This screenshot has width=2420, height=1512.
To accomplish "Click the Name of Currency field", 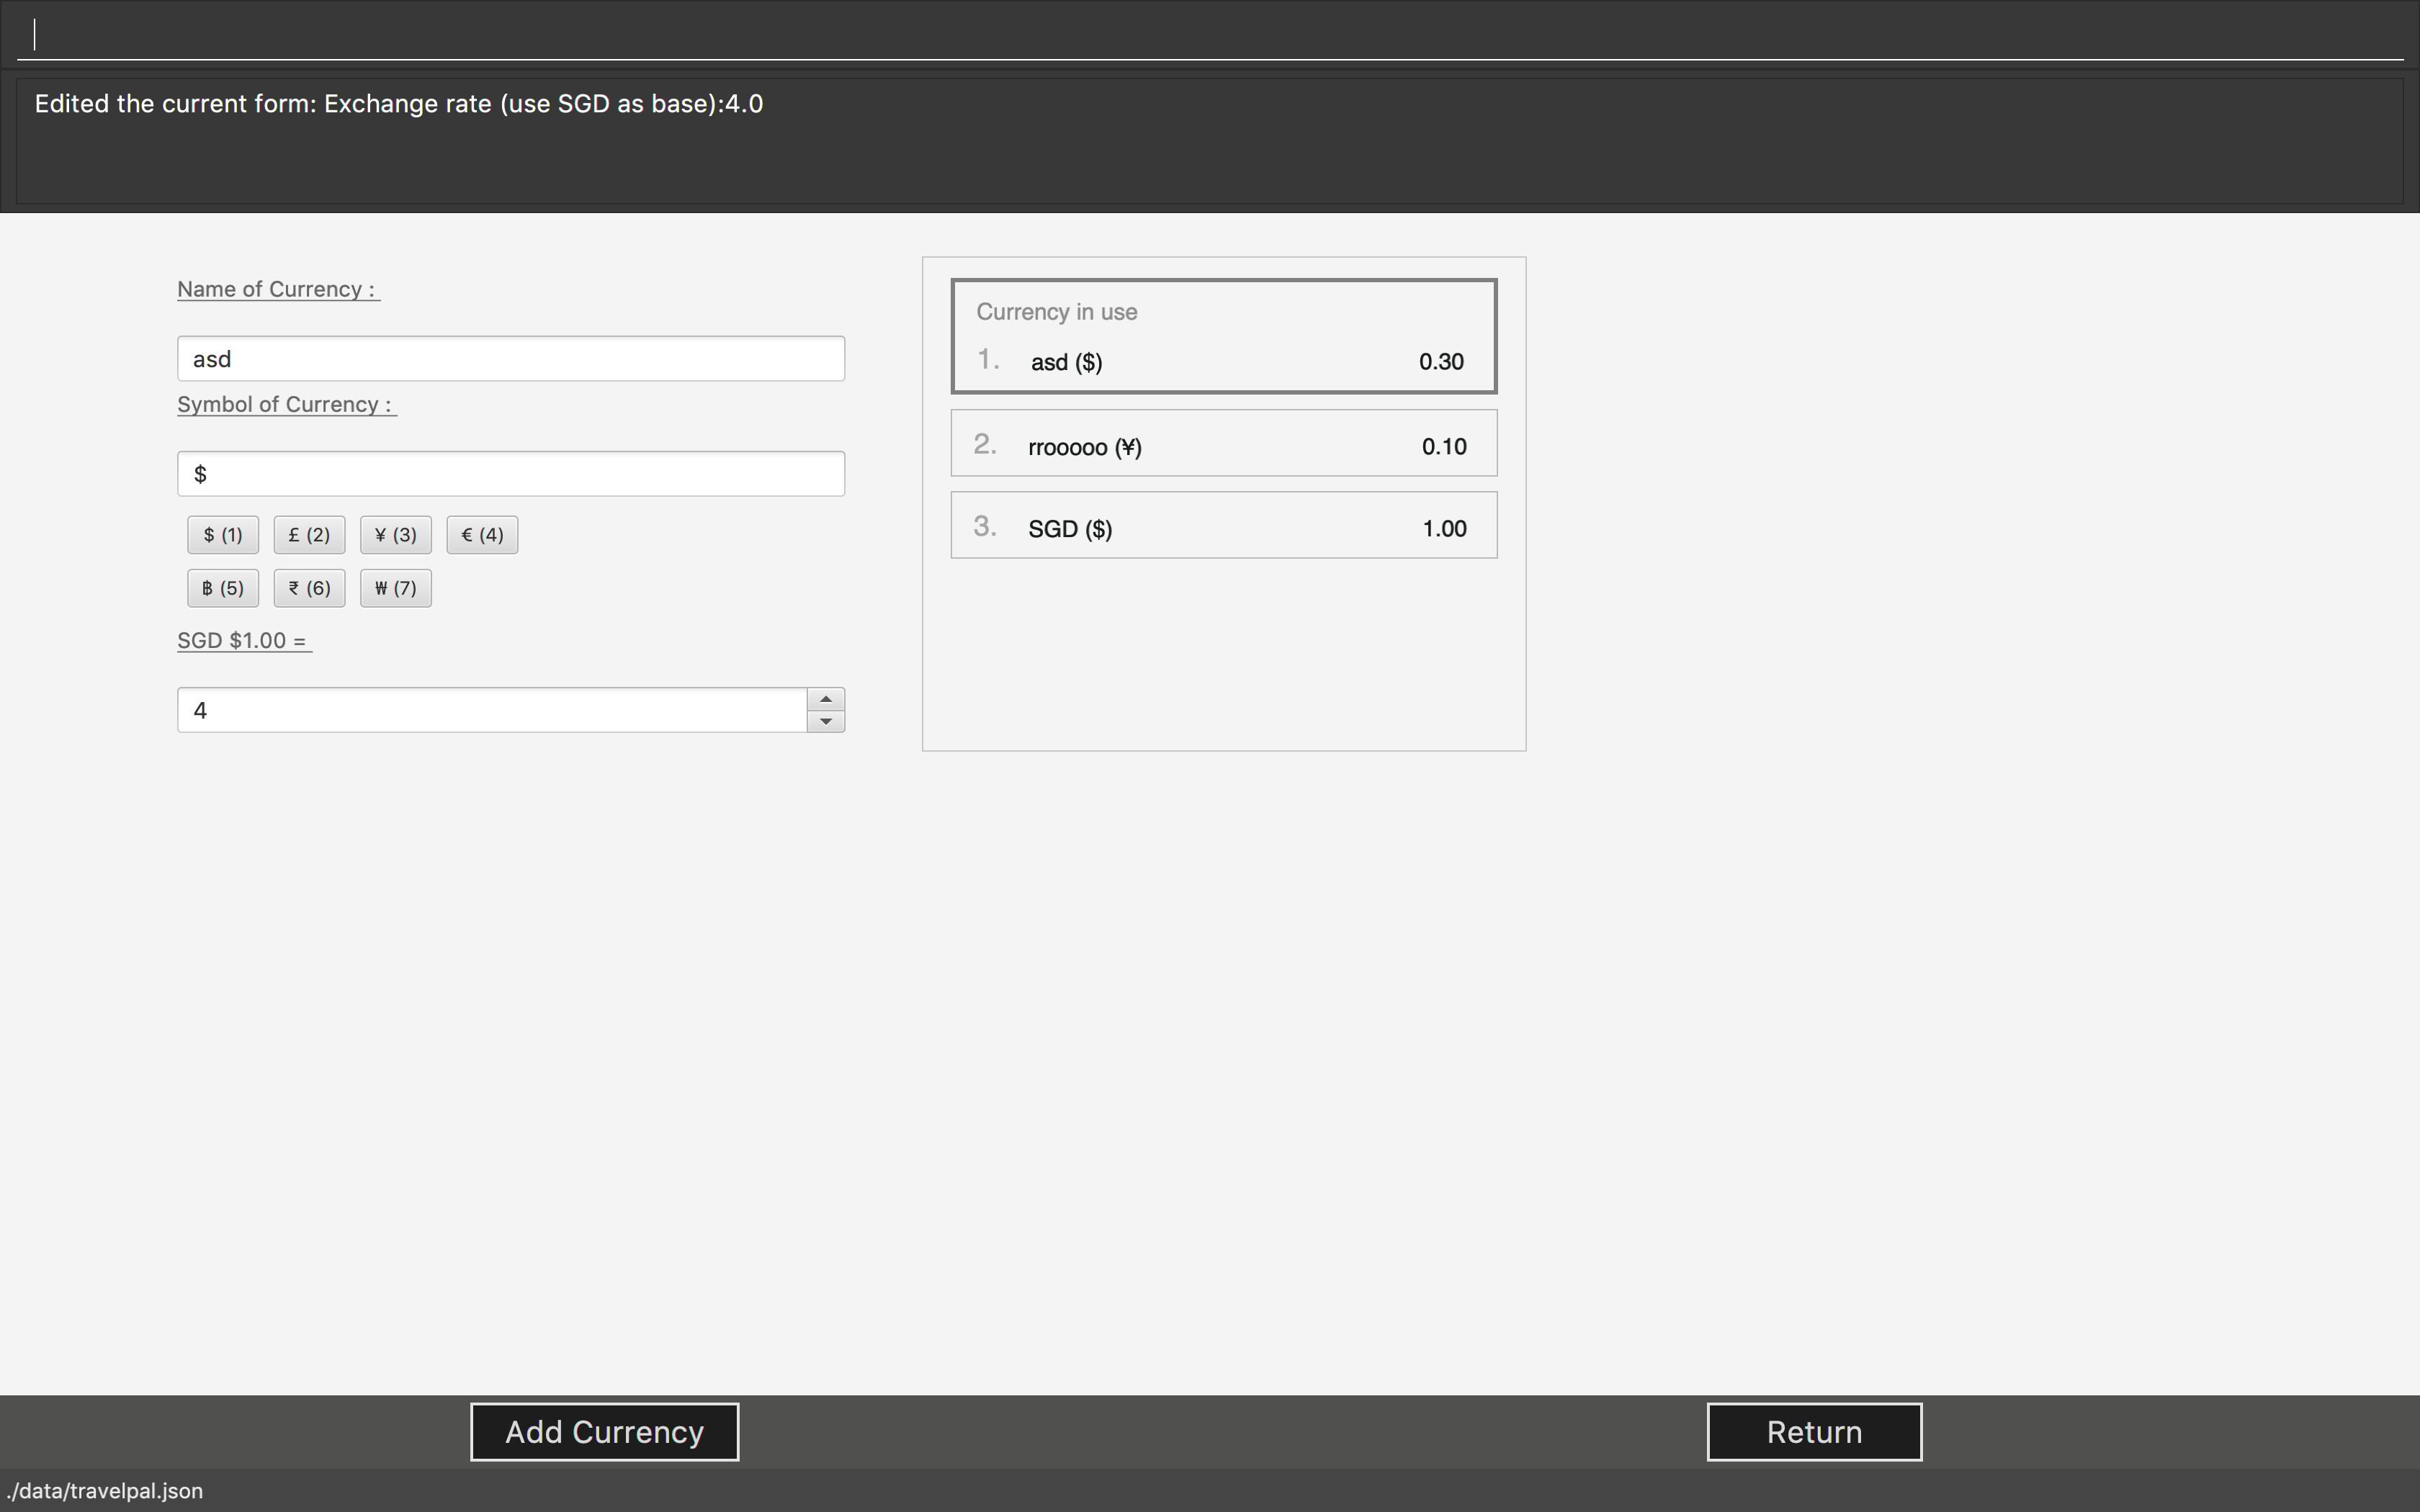I will tap(510, 359).
